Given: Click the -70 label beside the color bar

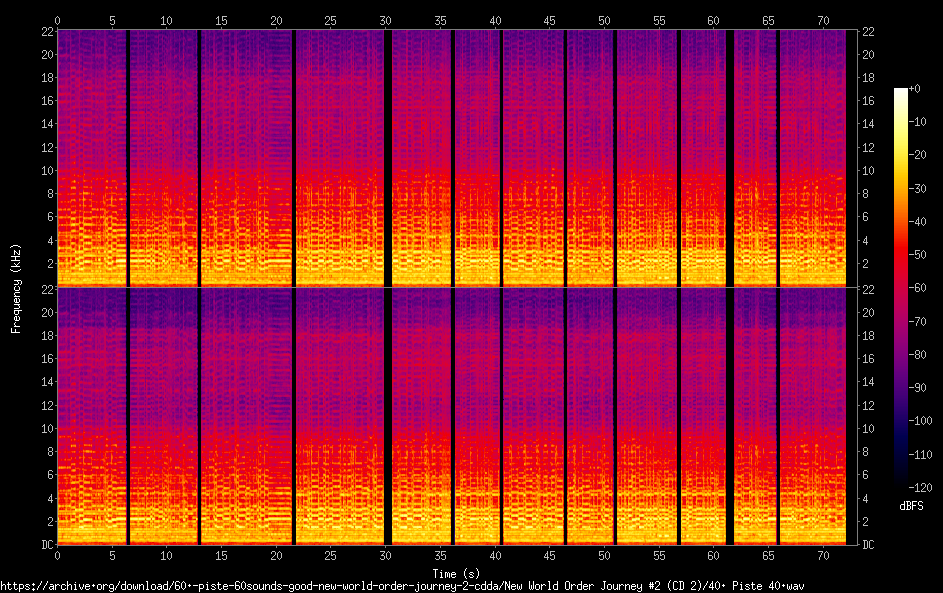Looking at the screenshot, I should click(918, 321).
